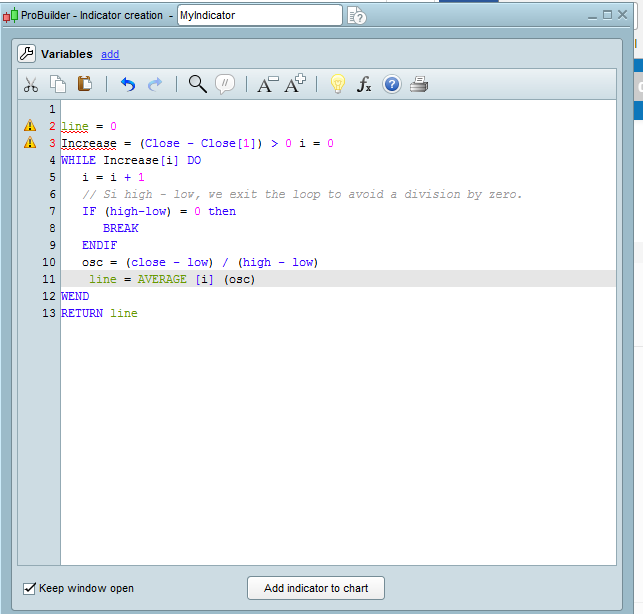The height and width of the screenshot is (614, 643).
Task: Click the Variables wrench icon
Action: (x=27, y=54)
